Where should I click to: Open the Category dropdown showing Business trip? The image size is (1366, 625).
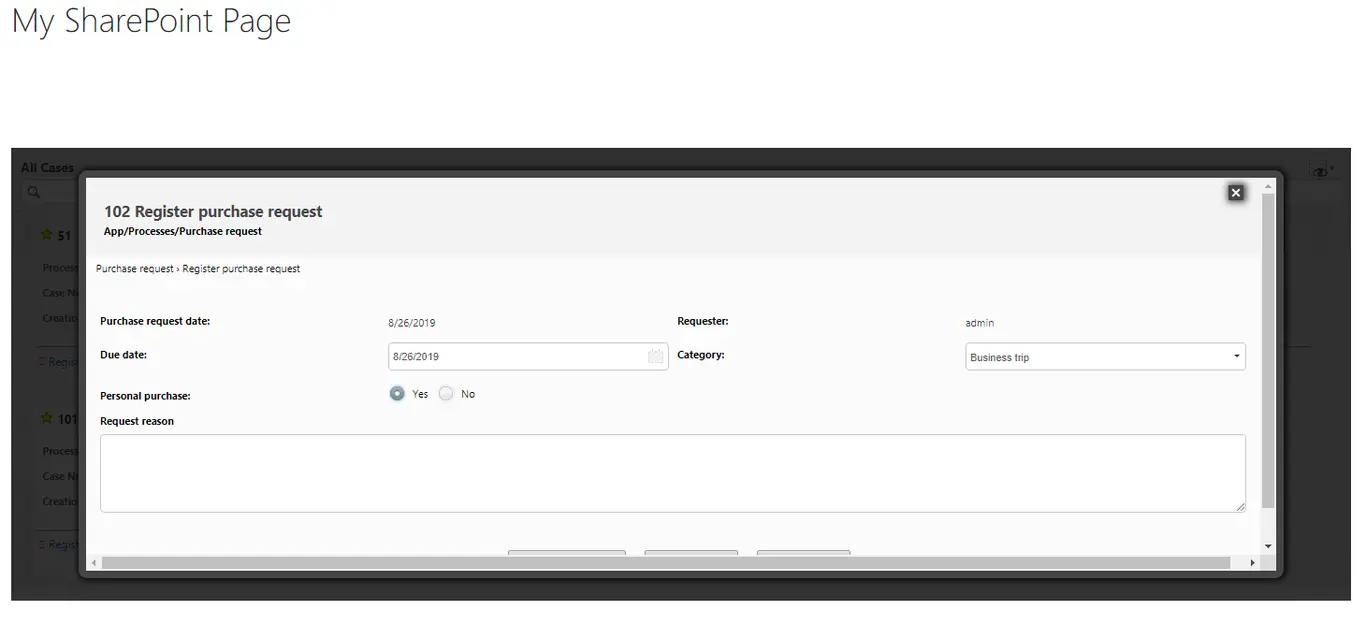point(1105,357)
